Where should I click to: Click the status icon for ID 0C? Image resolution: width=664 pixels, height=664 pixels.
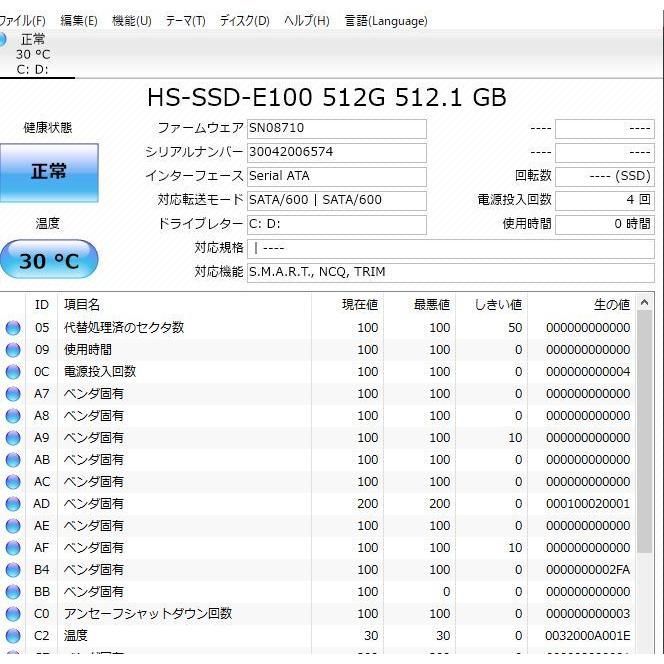click(13, 372)
